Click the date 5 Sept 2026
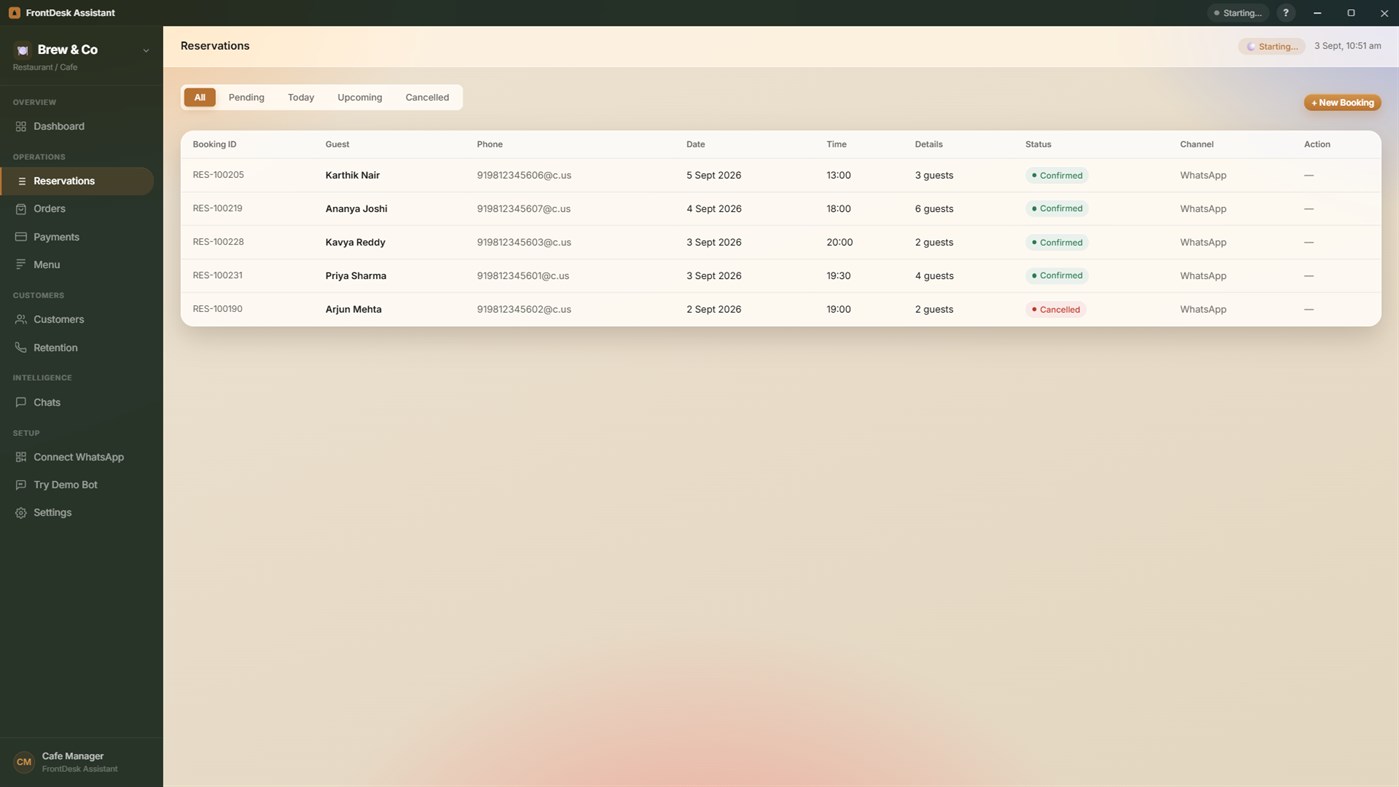The image size is (1399, 787). point(714,175)
